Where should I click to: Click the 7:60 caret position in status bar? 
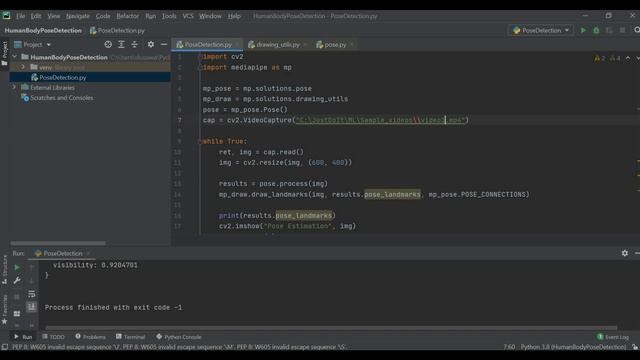509,347
